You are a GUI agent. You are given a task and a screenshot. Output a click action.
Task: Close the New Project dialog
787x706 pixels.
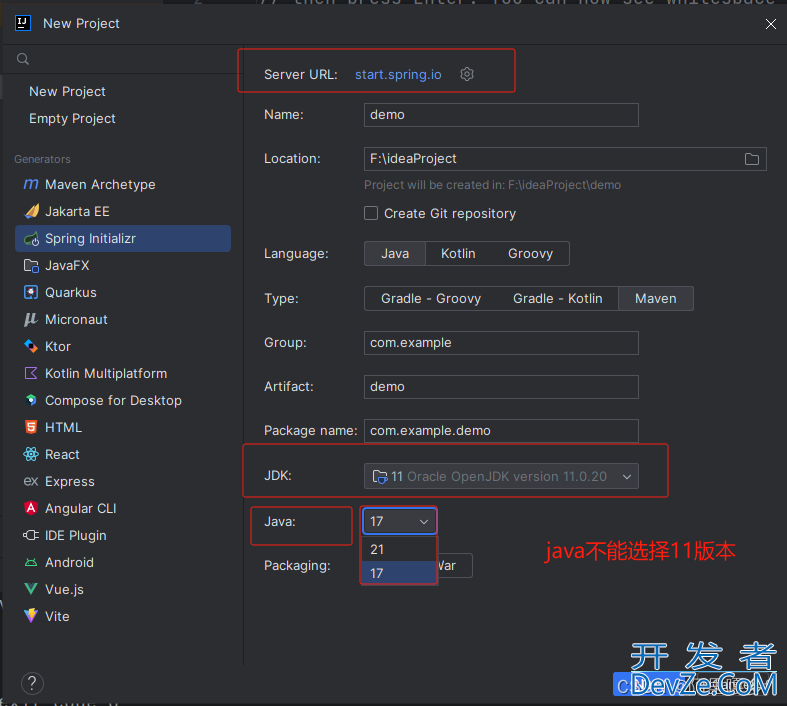[x=770, y=24]
